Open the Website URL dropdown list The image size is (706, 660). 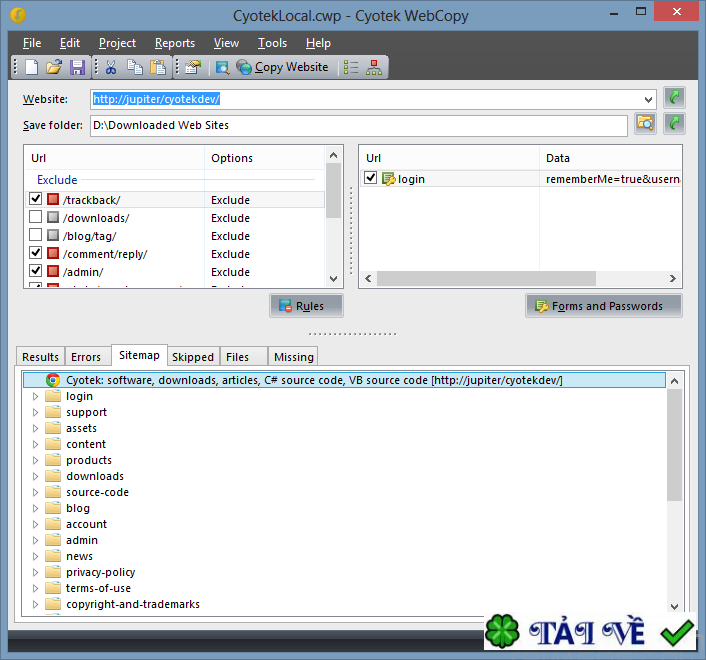point(649,99)
